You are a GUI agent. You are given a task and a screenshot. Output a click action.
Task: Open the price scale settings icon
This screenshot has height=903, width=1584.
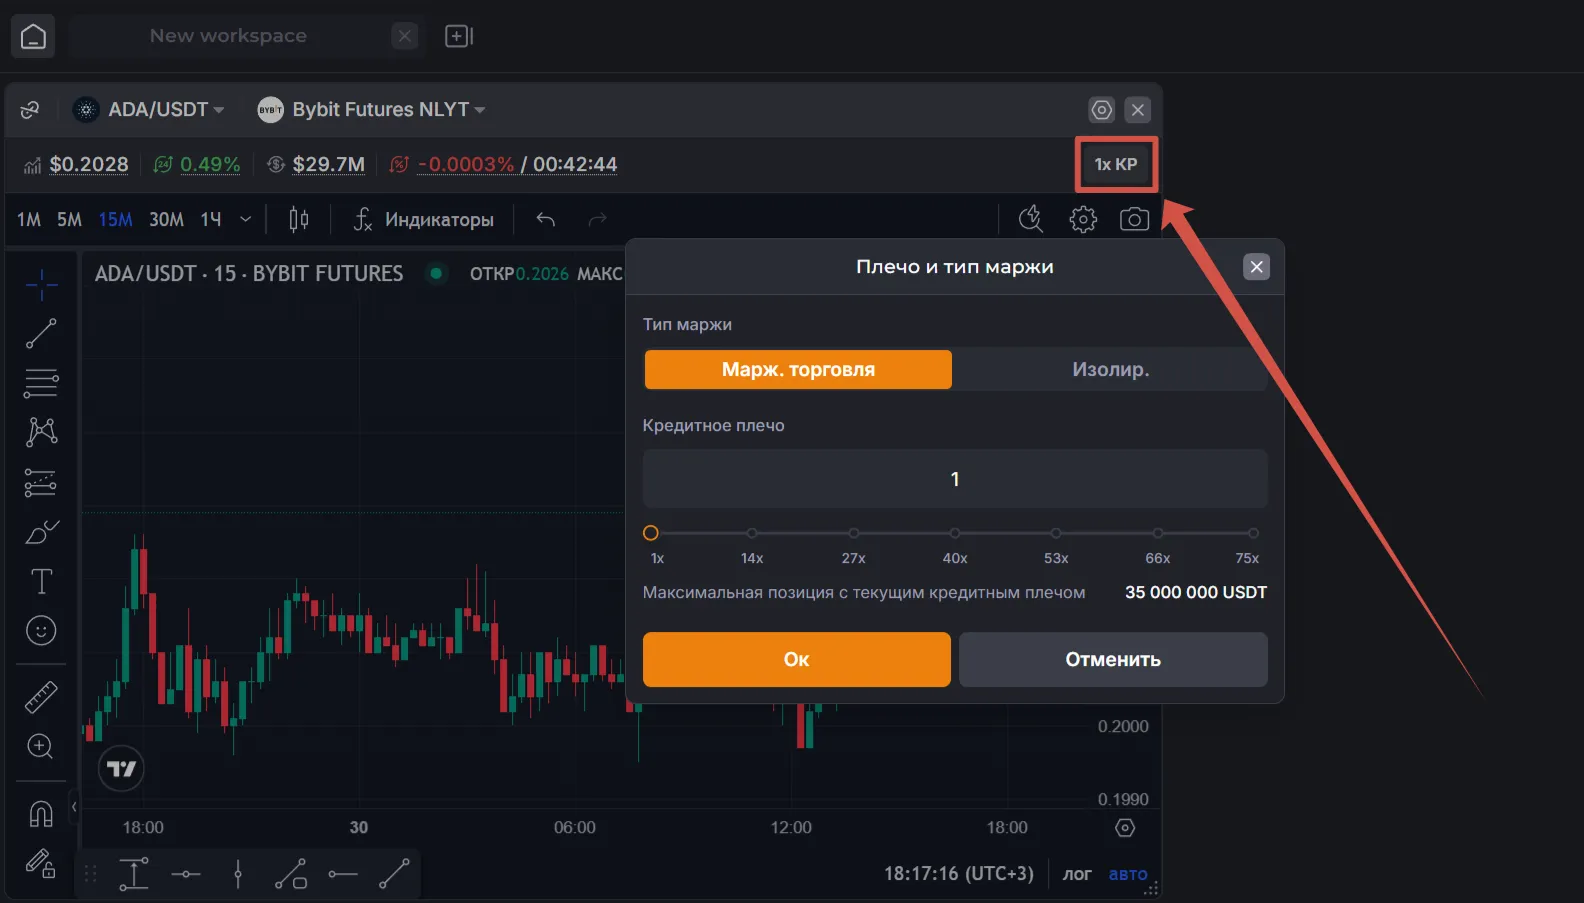(1125, 828)
